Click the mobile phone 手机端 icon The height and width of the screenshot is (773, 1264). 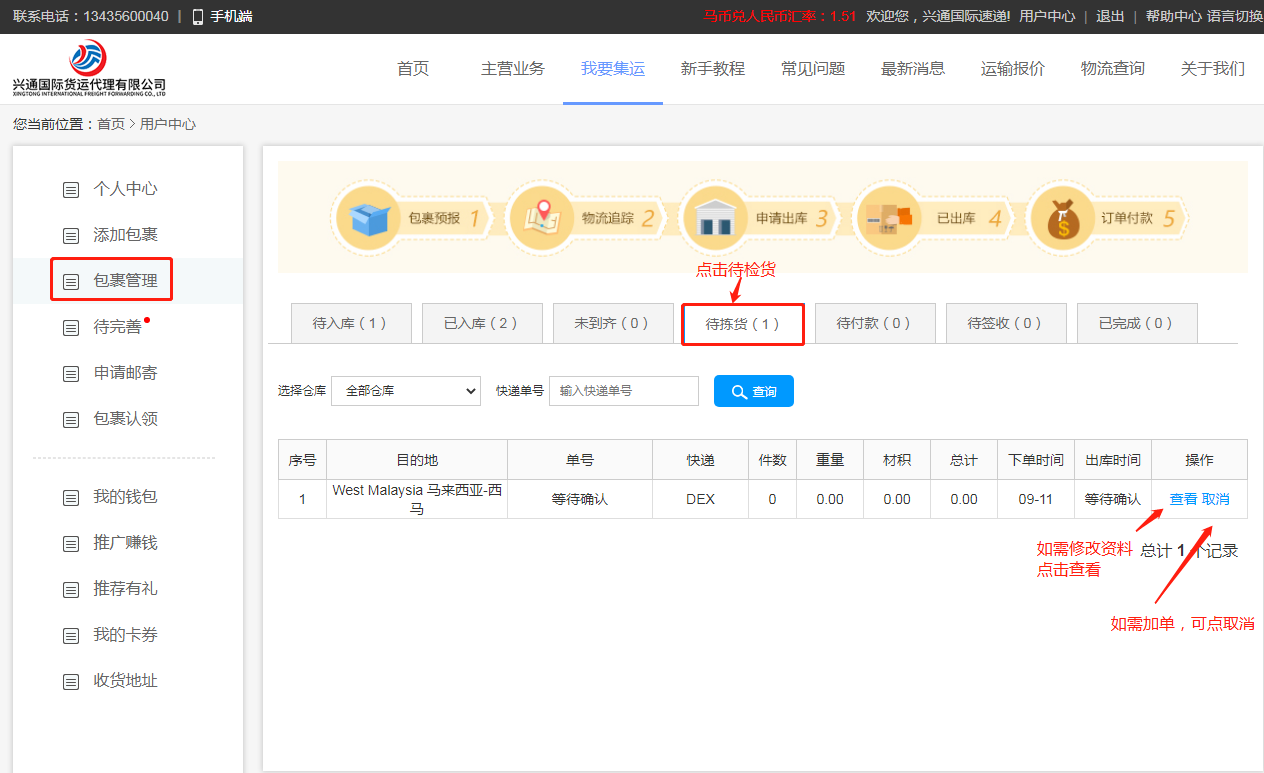(198, 16)
